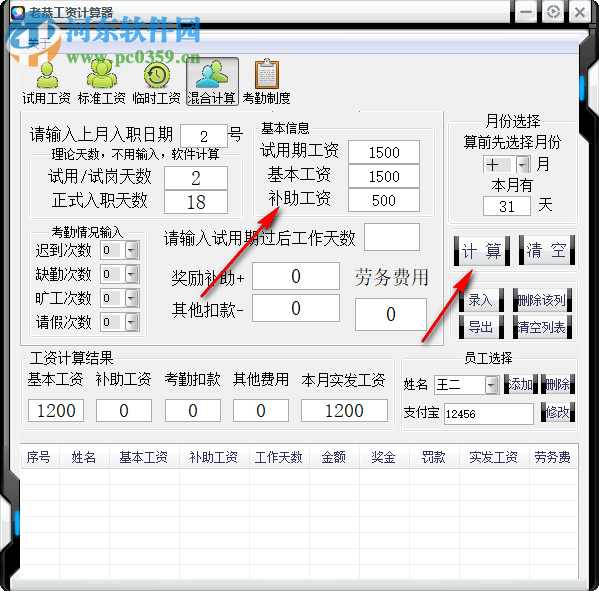Click the result 其他费用 field

pos(261,411)
